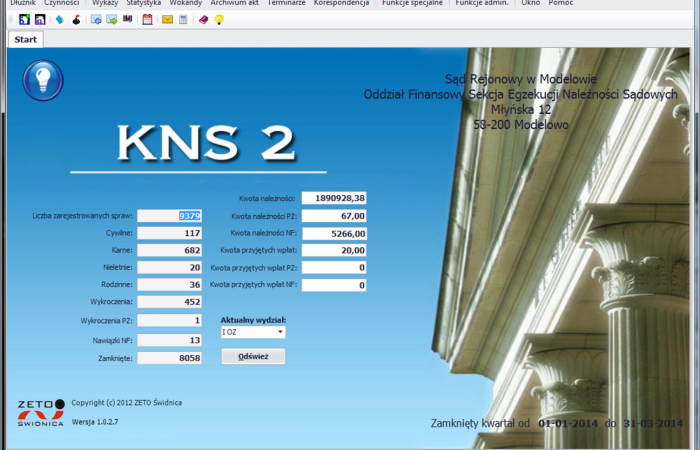Click the Kwota należności field 1890928,38
Viewport: 700px width, 450px height.
point(334,198)
